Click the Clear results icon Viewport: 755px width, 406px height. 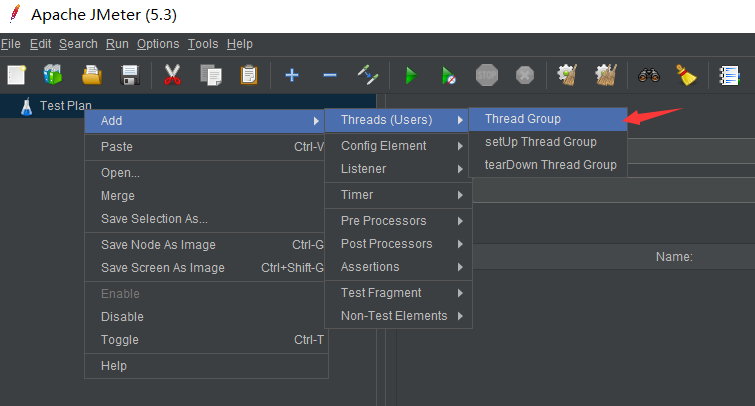click(567, 75)
